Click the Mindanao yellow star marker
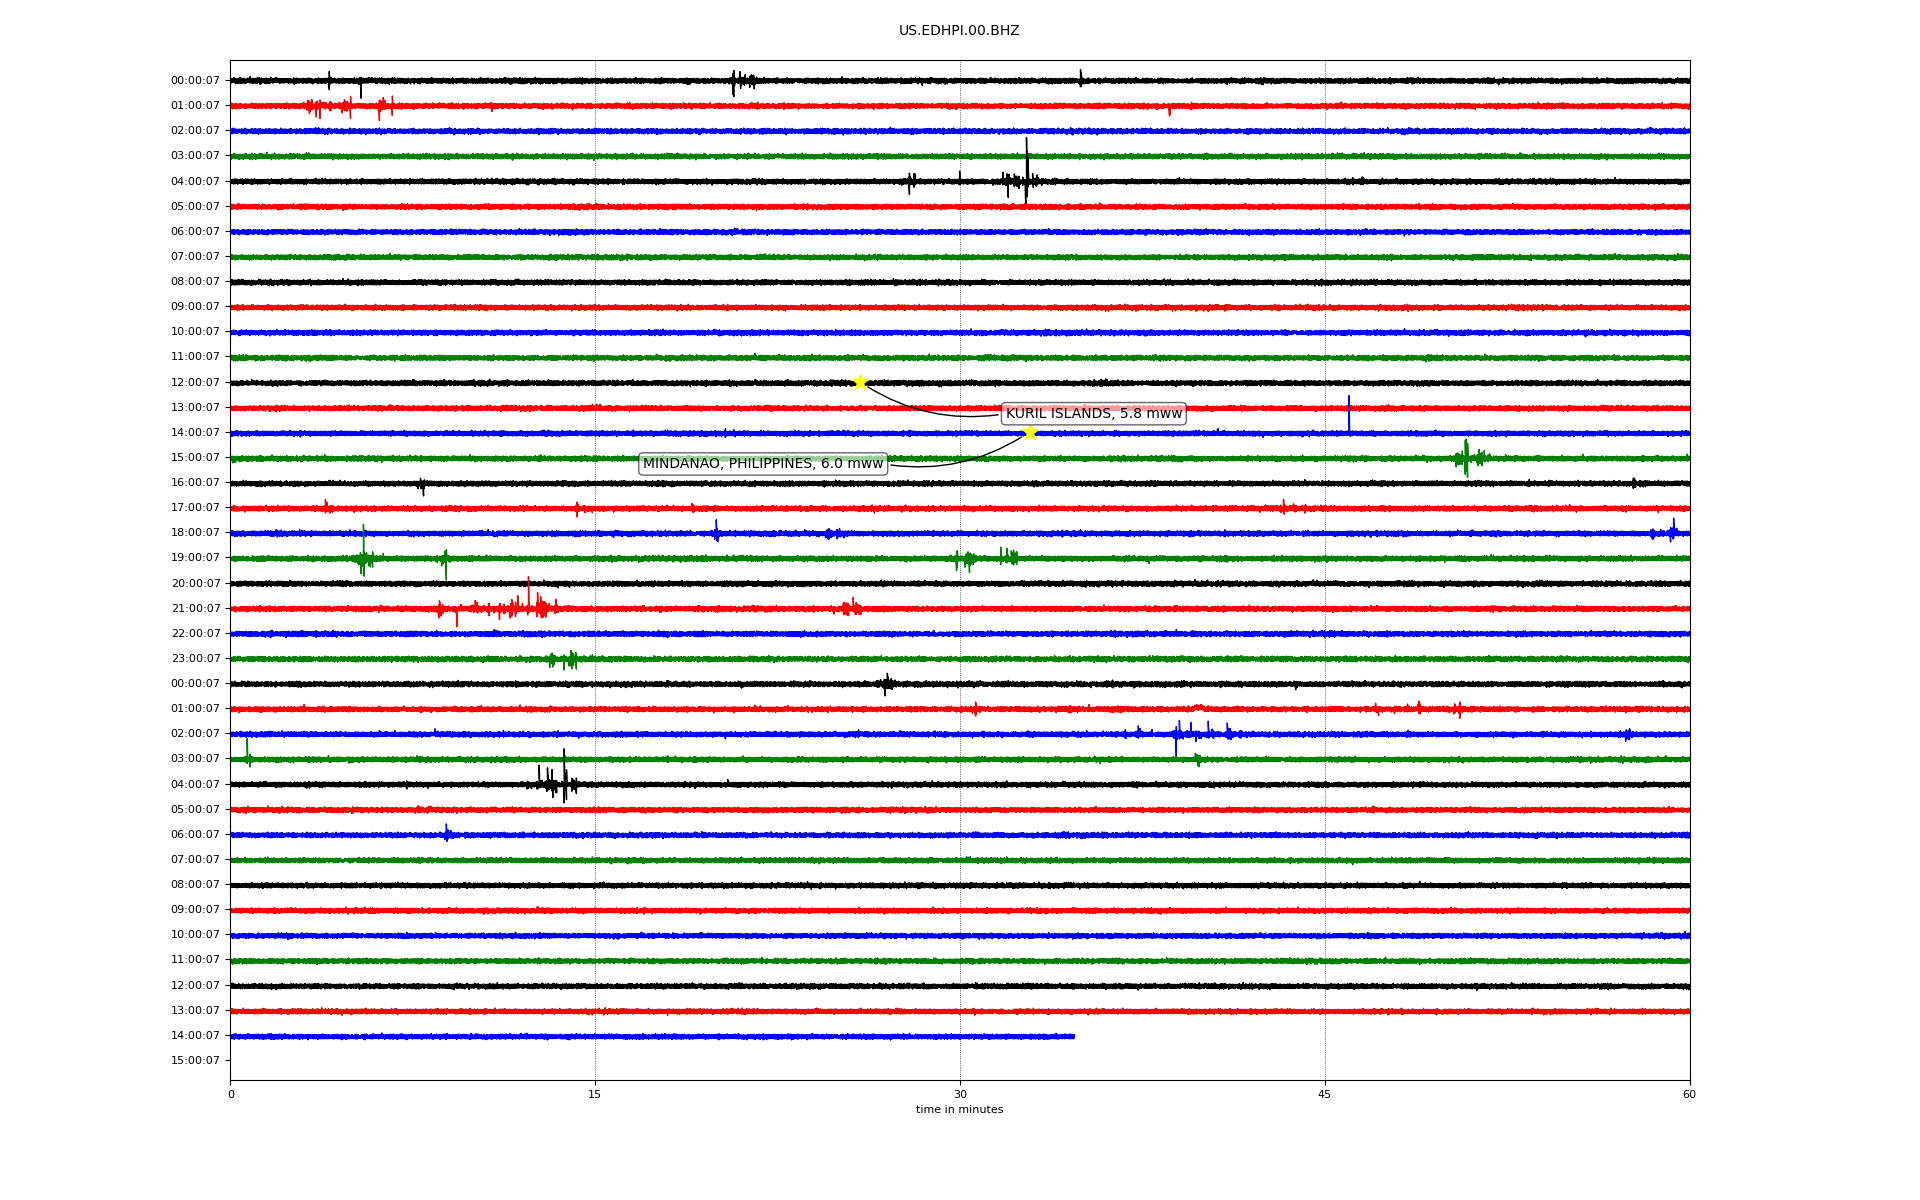The image size is (1920, 1200). 1030,432
